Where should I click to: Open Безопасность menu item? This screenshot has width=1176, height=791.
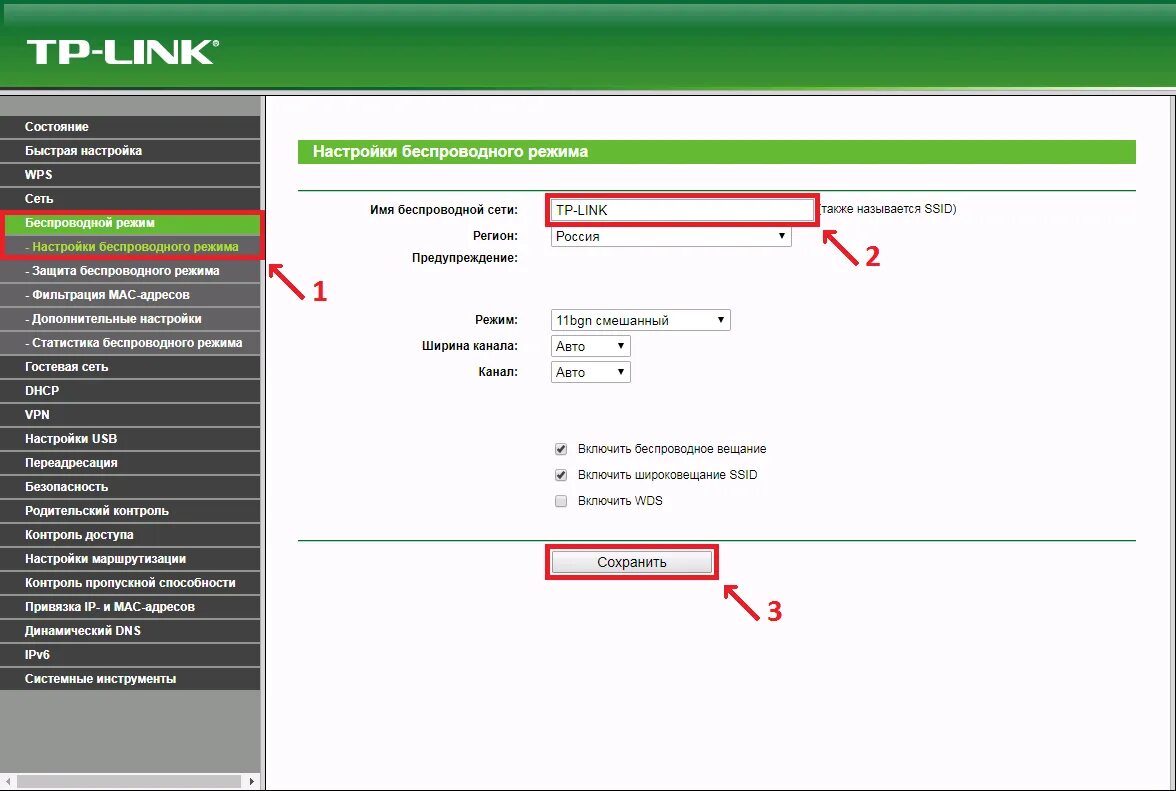point(130,487)
